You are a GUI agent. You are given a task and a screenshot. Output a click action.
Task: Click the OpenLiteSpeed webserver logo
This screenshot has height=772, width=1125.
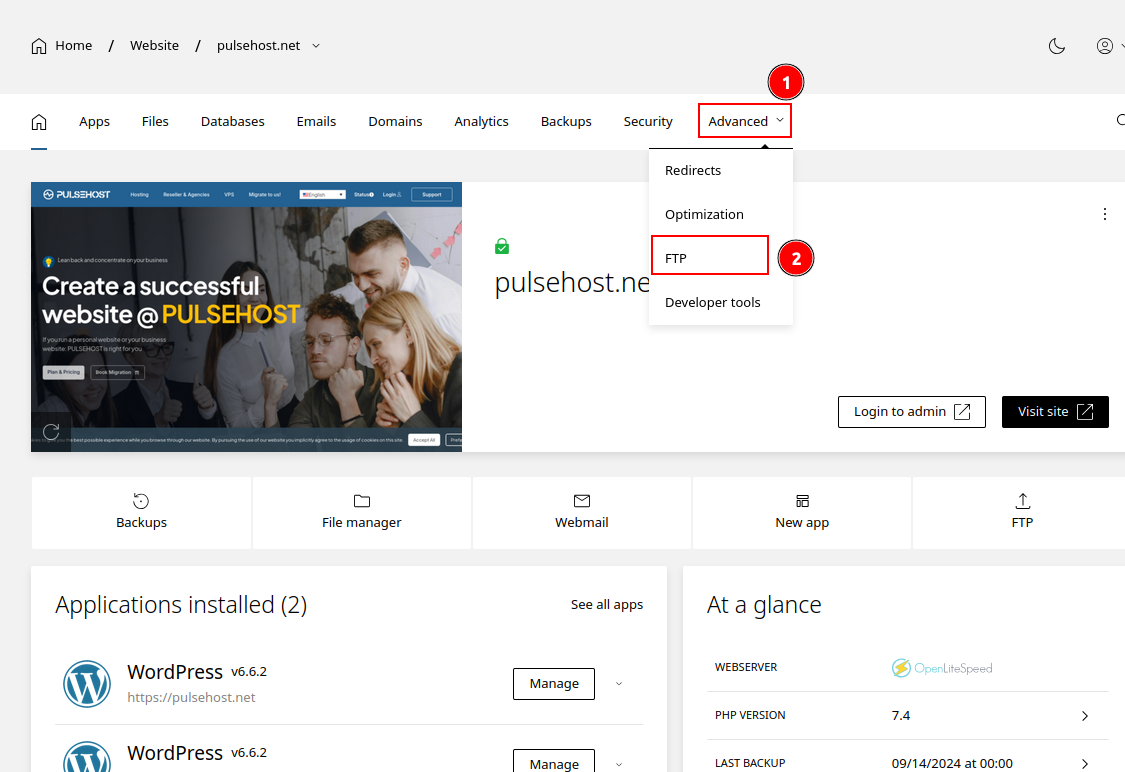click(942, 668)
